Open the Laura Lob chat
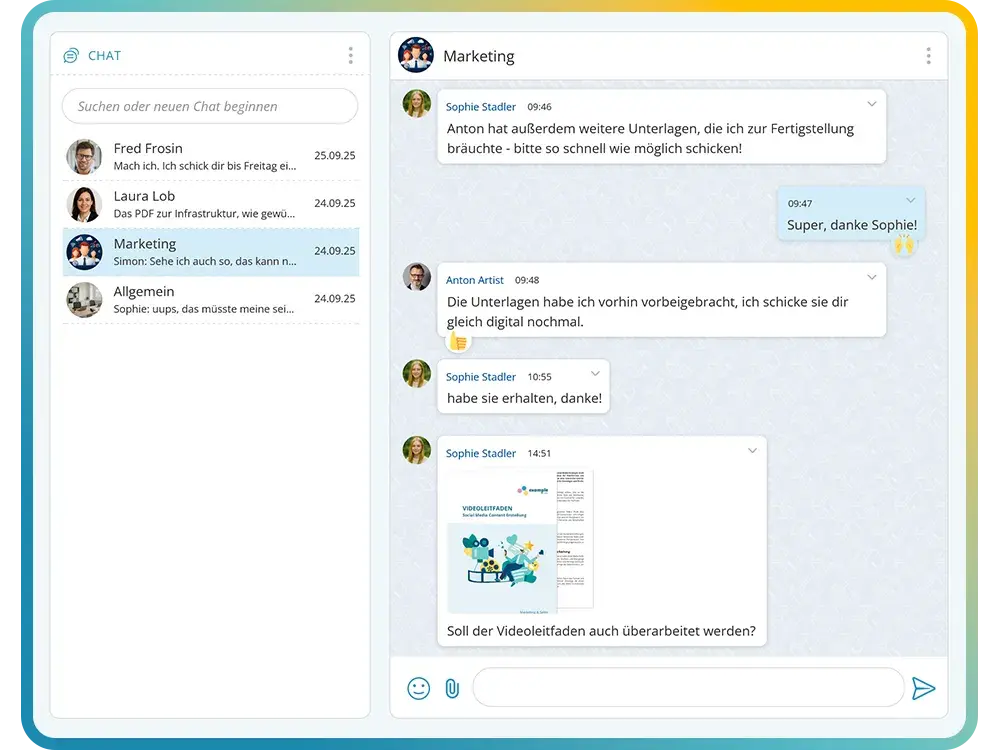This screenshot has width=1000, height=750. click(x=211, y=205)
